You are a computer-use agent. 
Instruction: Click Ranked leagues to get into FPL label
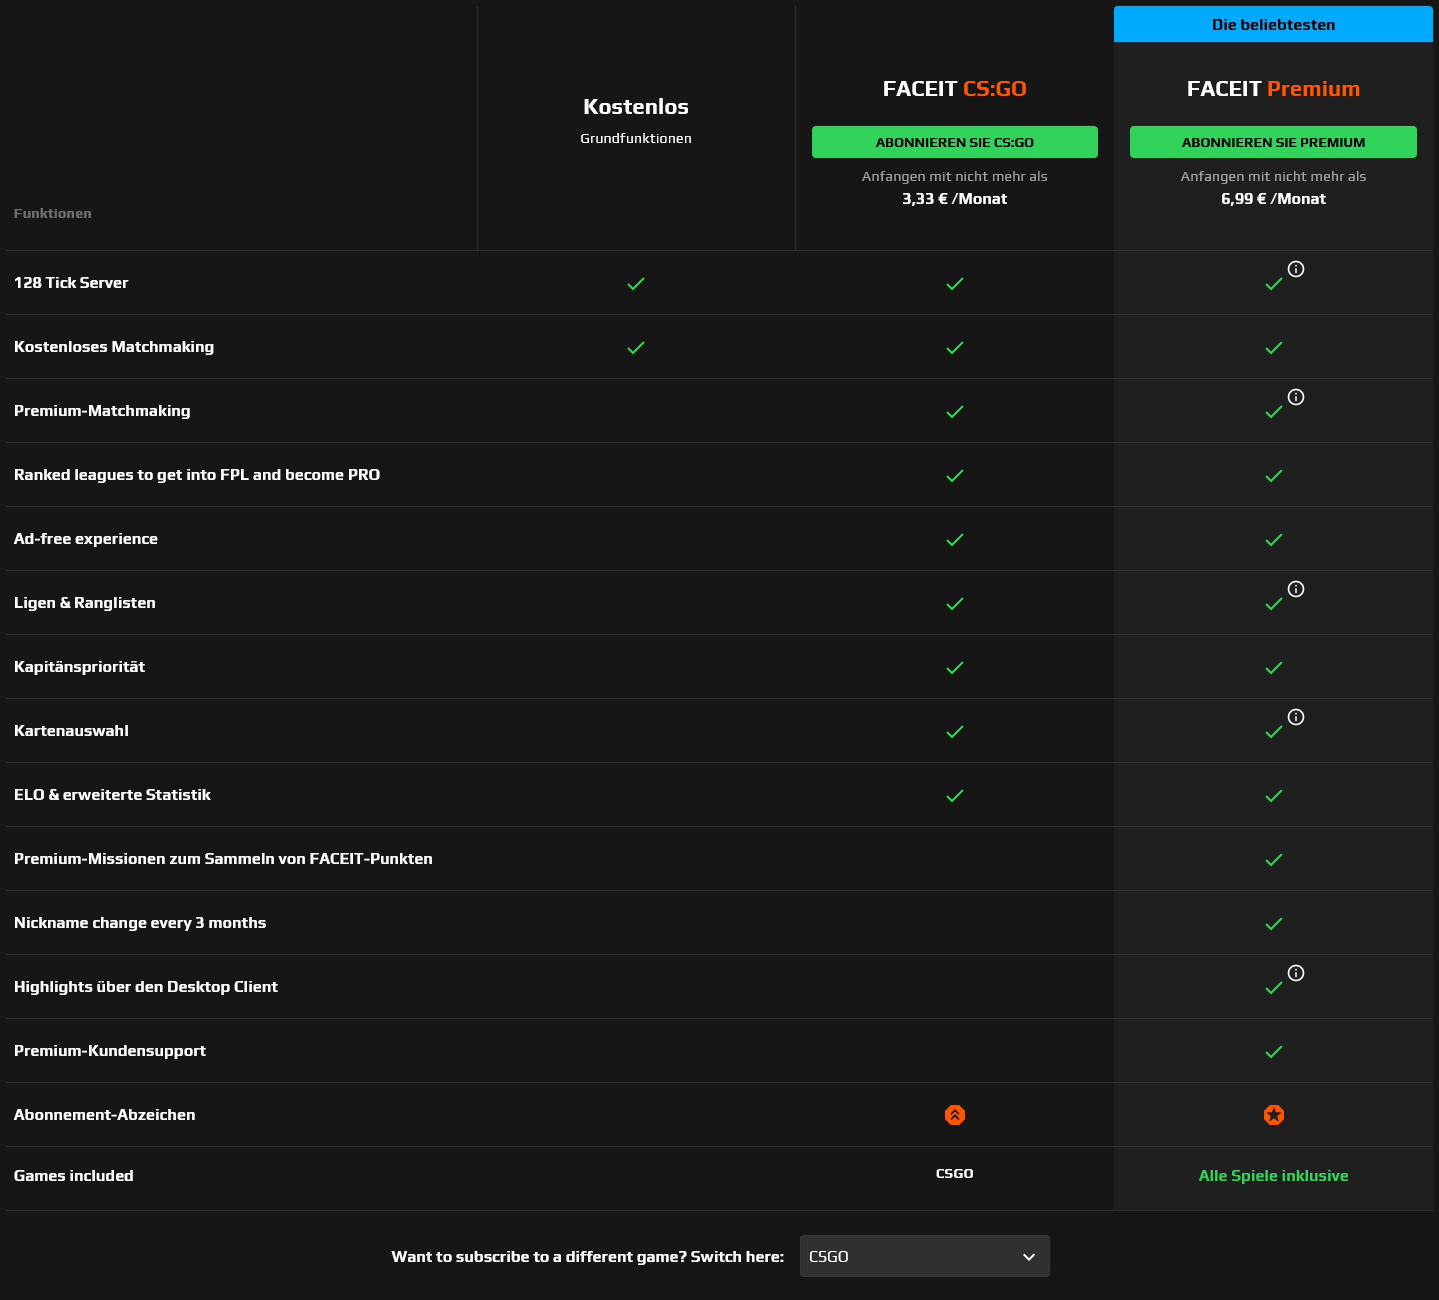coord(197,475)
